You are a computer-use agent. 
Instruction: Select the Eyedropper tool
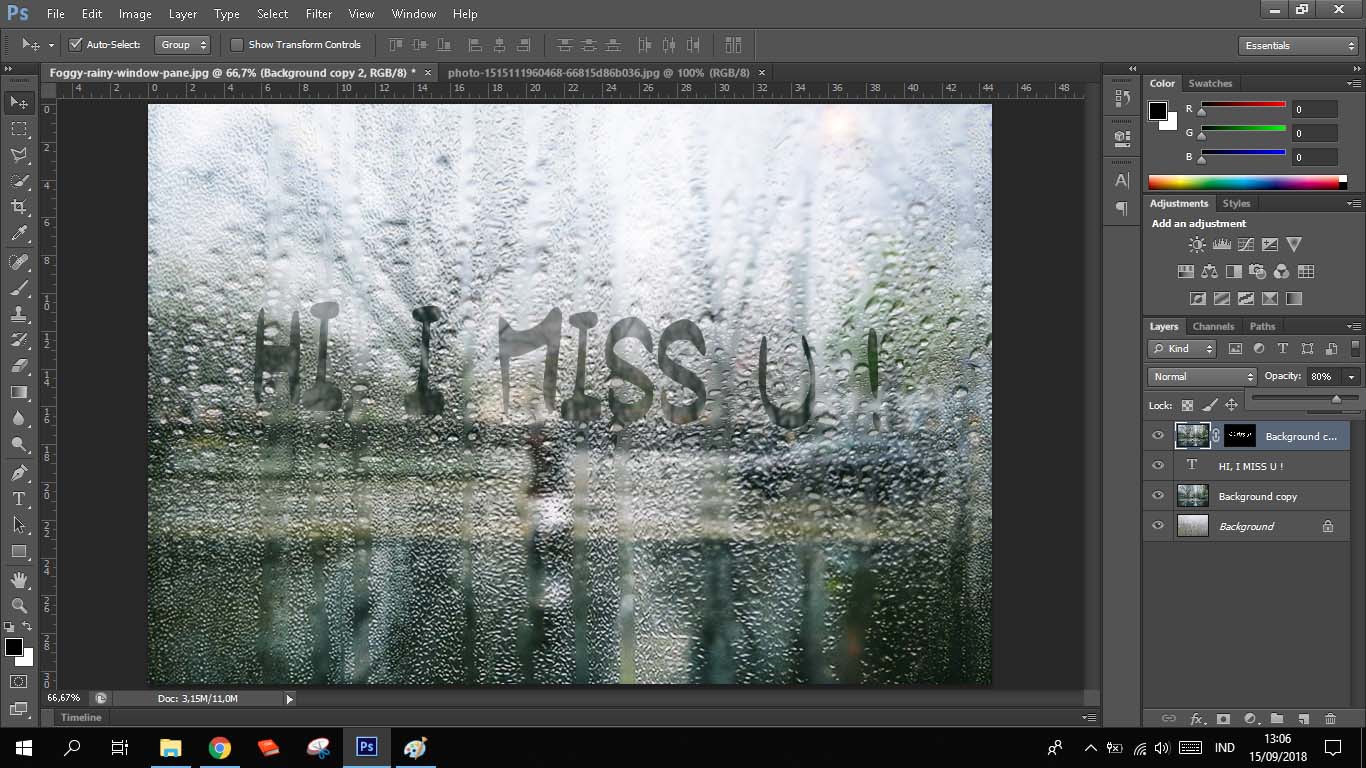[x=19, y=234]
